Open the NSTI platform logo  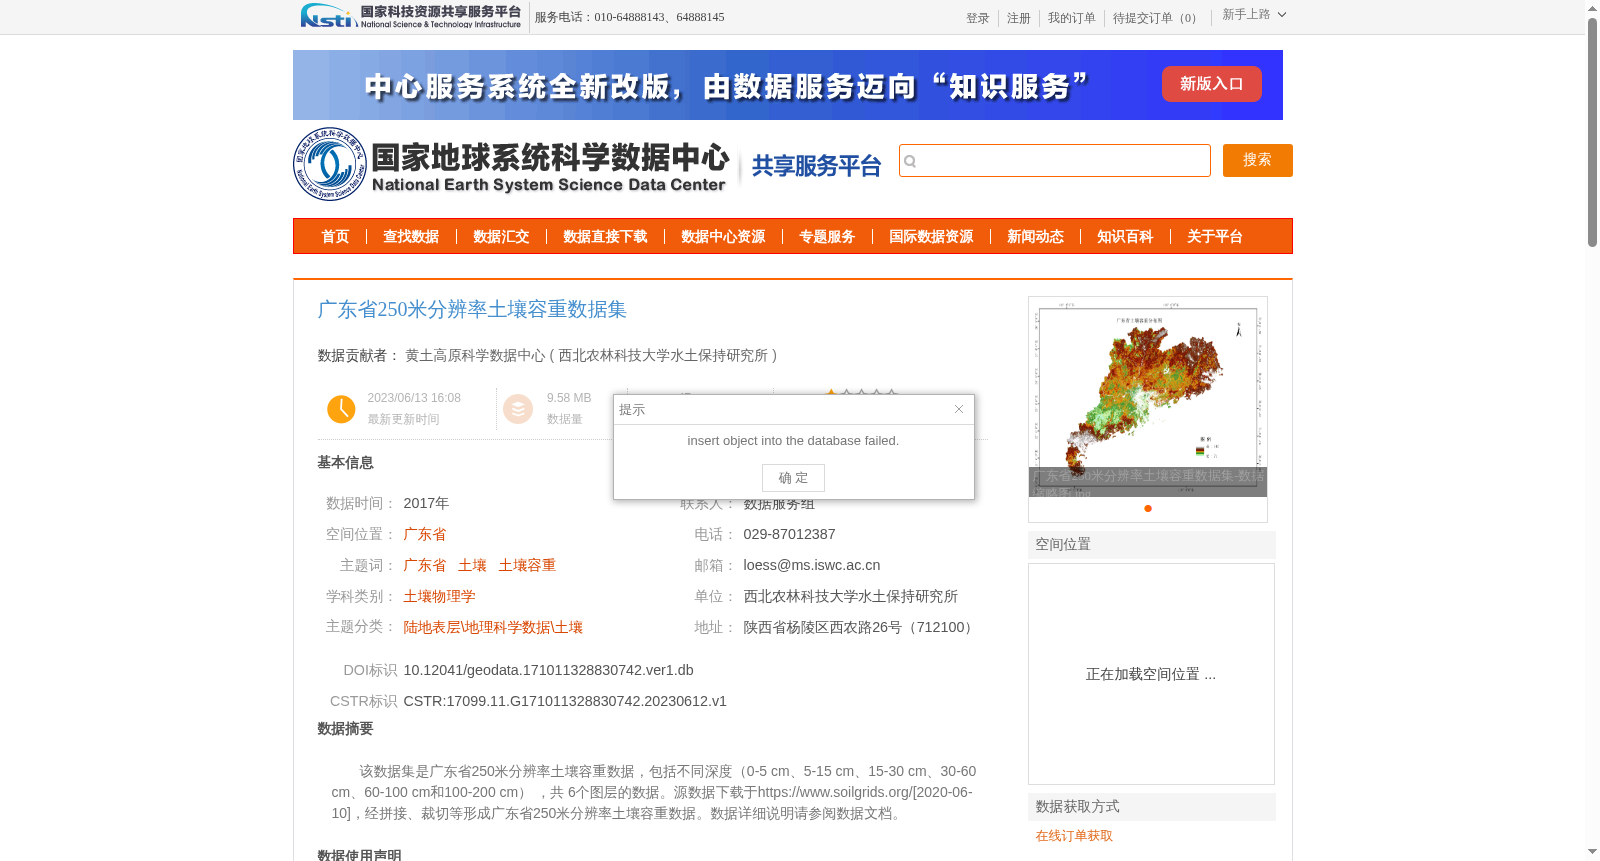411,16
